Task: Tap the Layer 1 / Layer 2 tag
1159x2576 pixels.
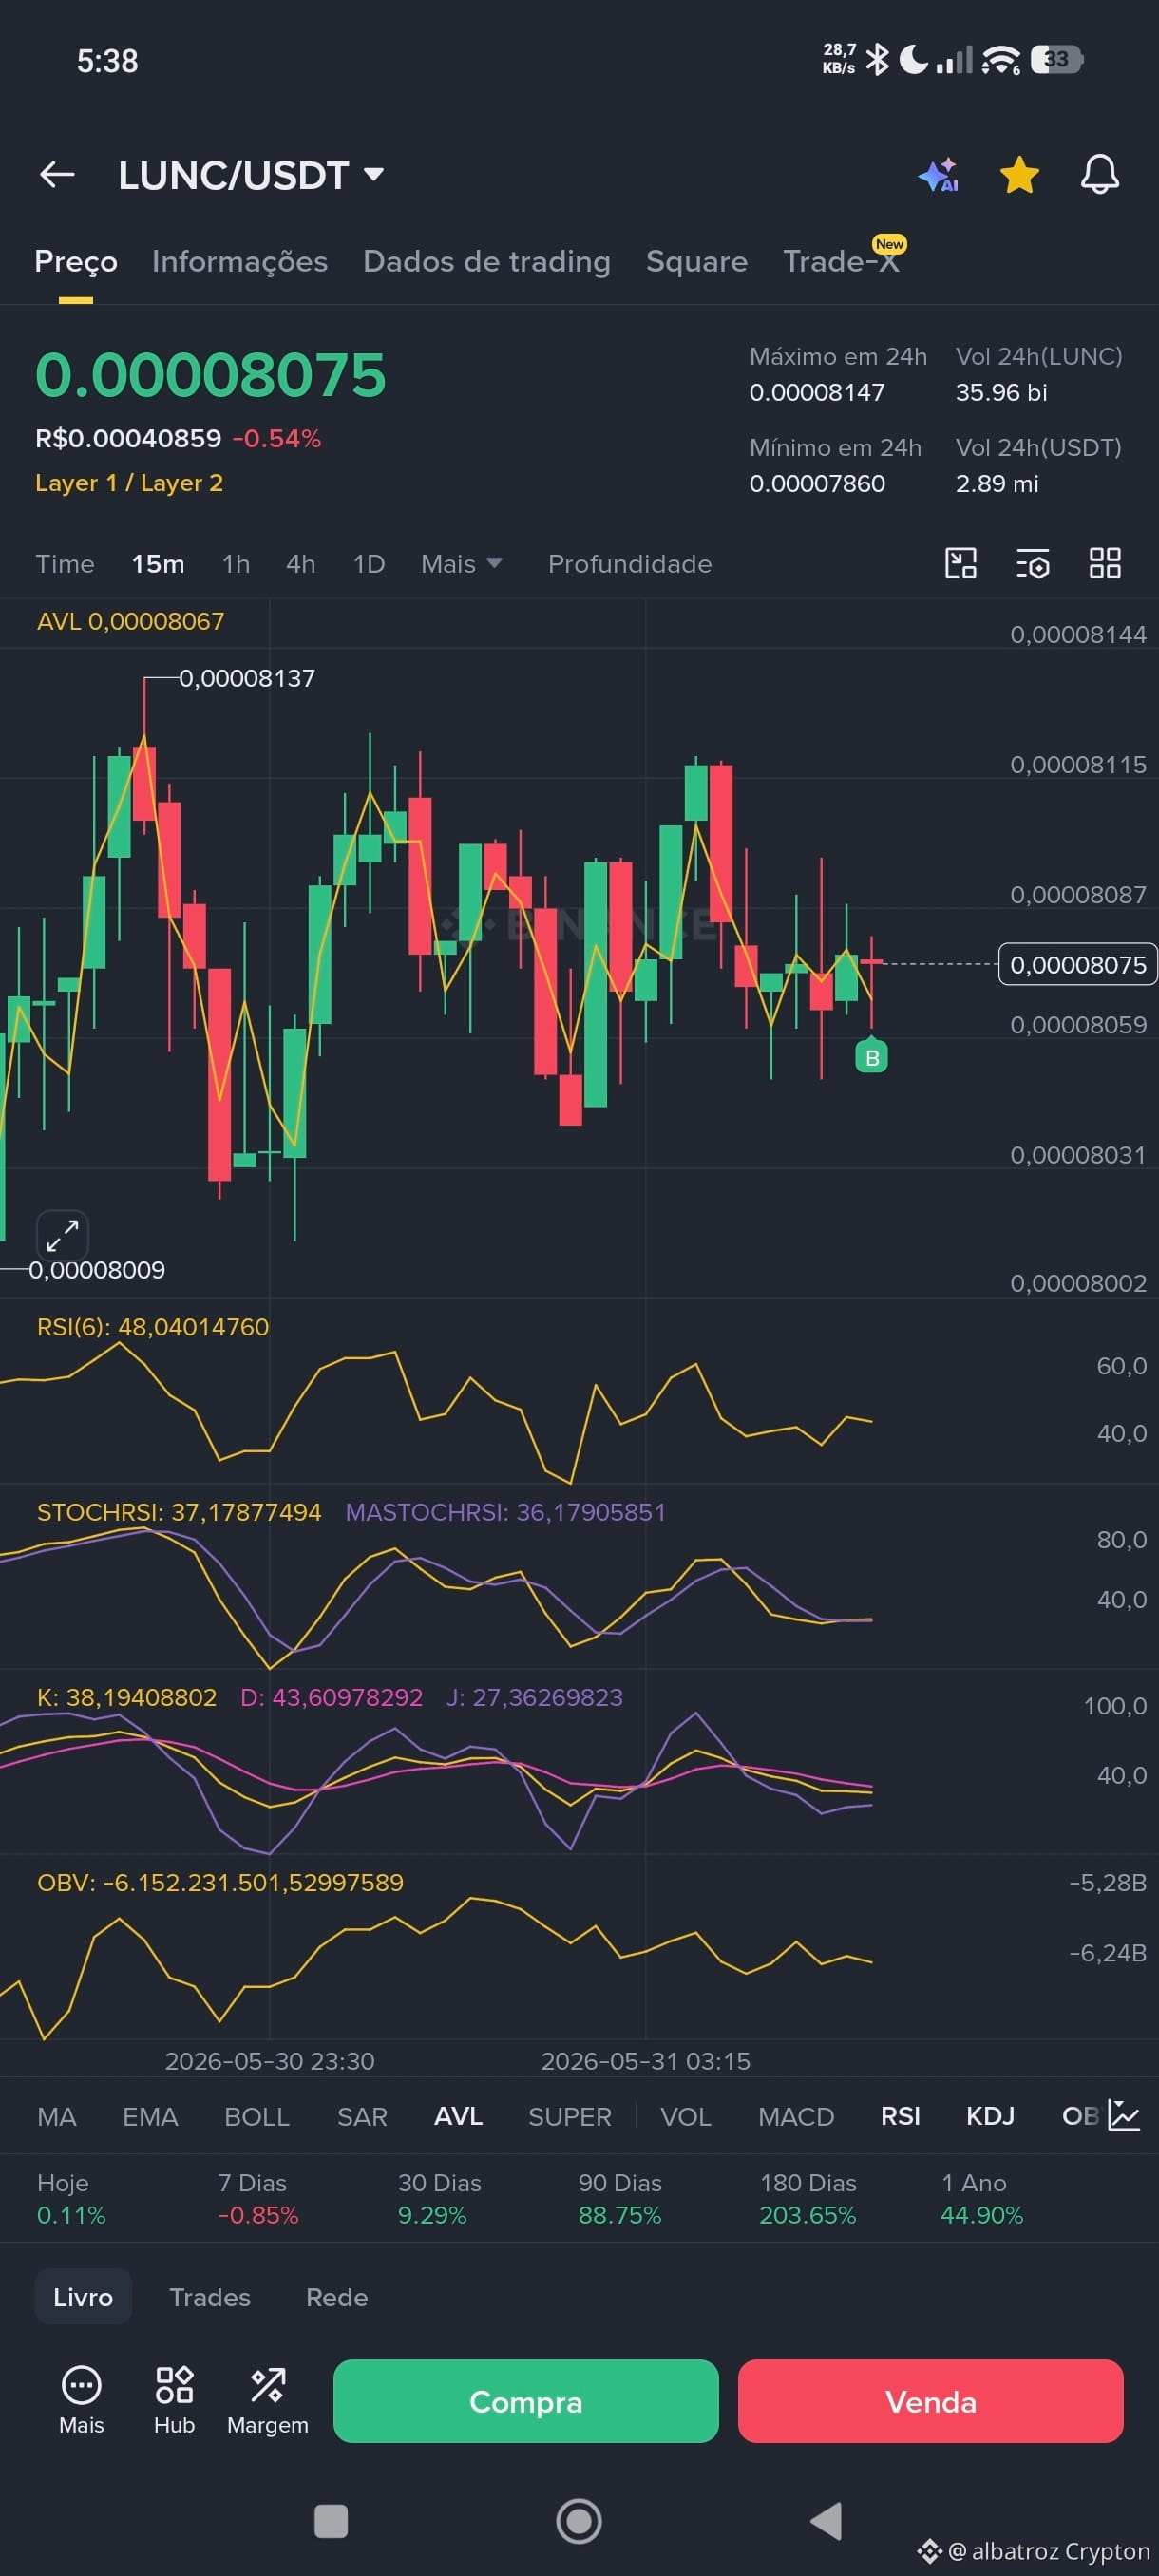Action: (129, 483)
